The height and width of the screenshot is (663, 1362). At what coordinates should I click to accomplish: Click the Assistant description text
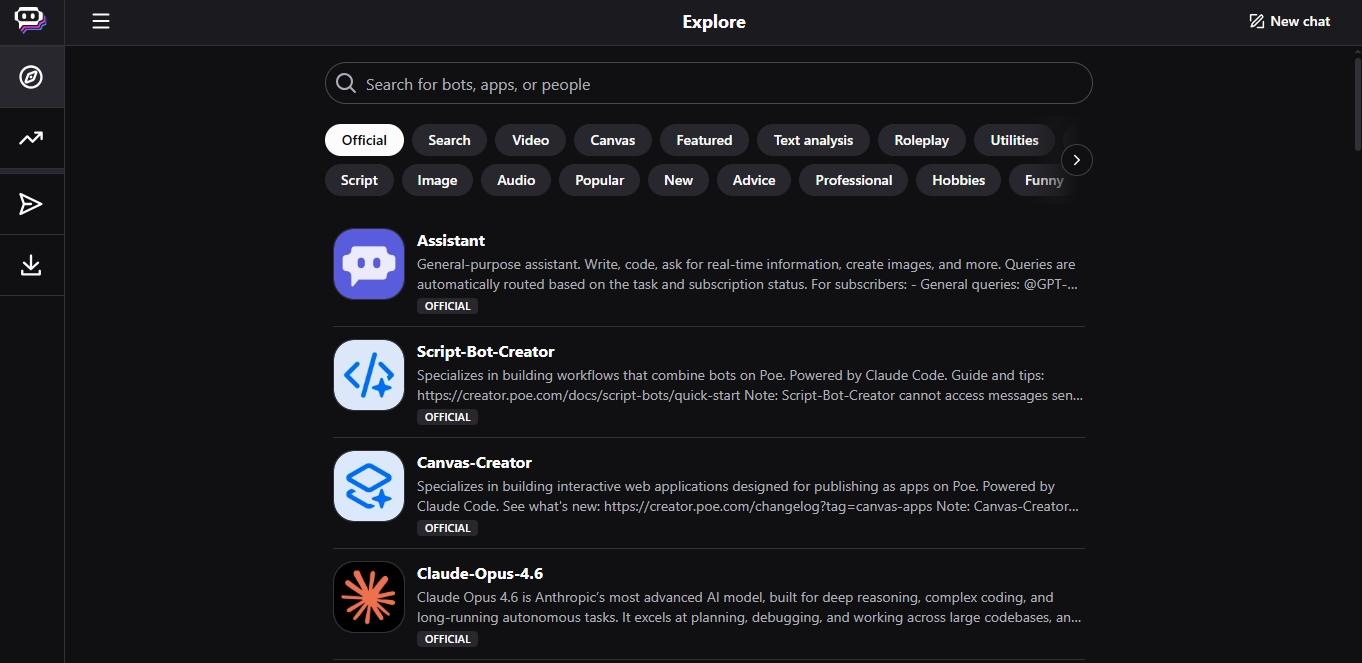click(x=747, y=274)
